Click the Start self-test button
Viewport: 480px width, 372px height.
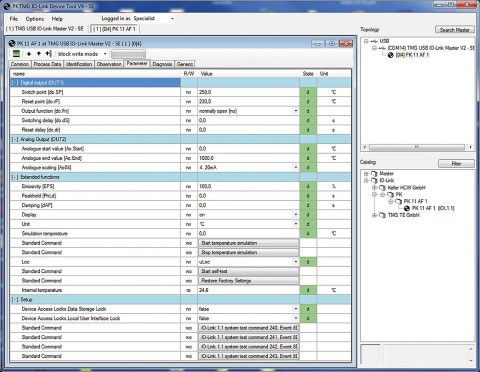coord(249,271)
